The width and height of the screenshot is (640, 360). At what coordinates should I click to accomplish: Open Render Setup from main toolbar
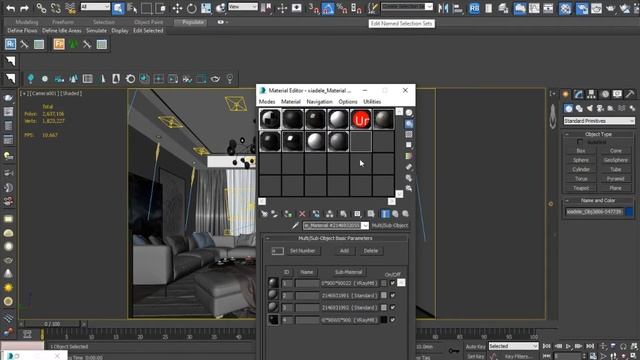pyautogui.click(x=582, y=8)
